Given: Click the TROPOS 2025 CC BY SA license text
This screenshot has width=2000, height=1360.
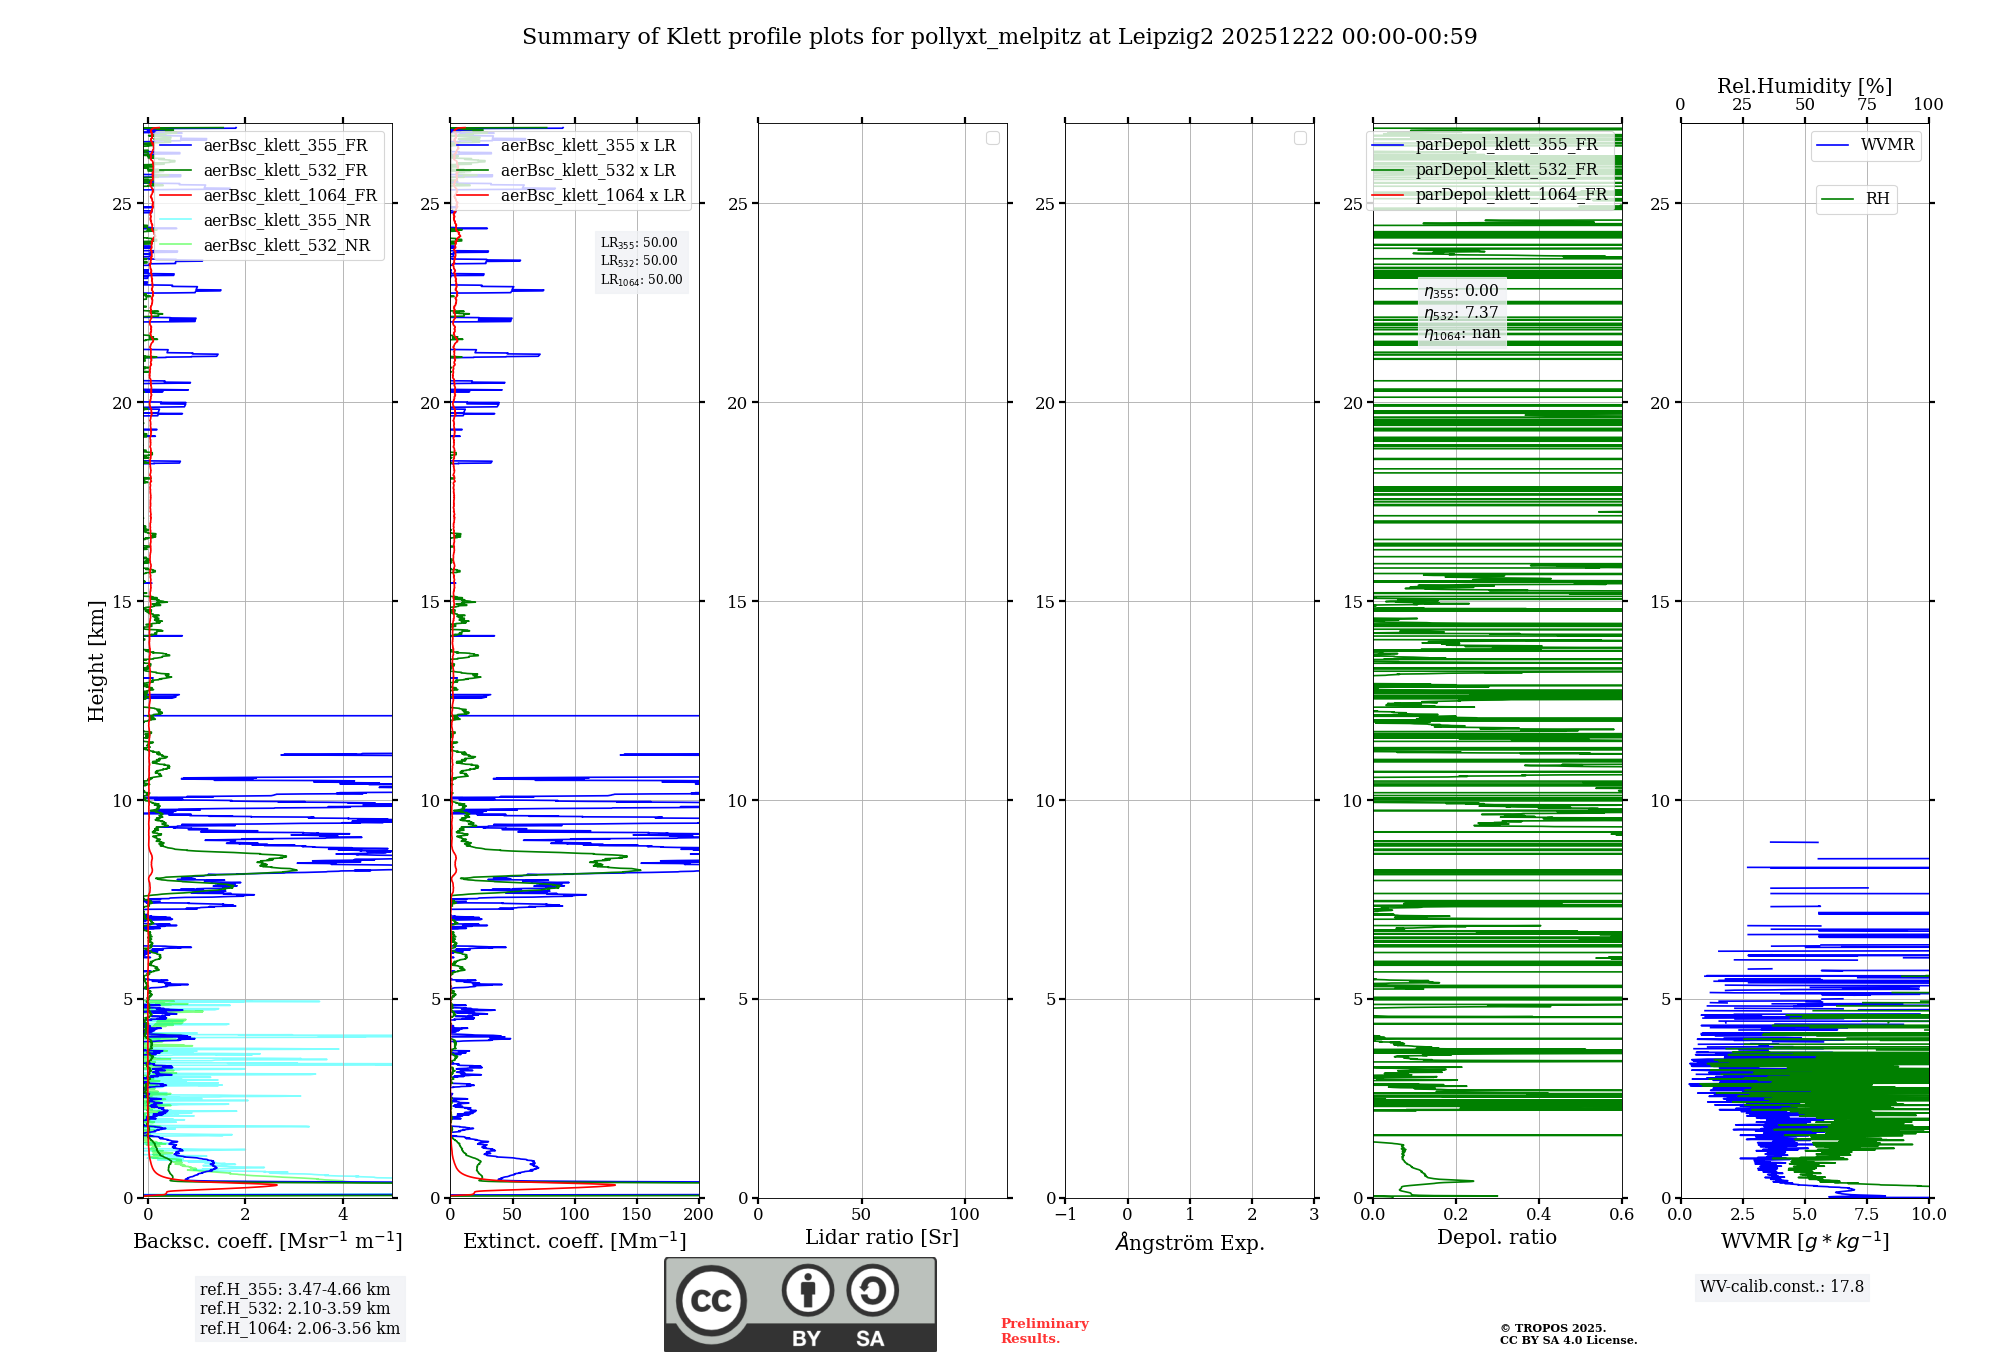Looking at the screenshot, I should point(1567,1334).
